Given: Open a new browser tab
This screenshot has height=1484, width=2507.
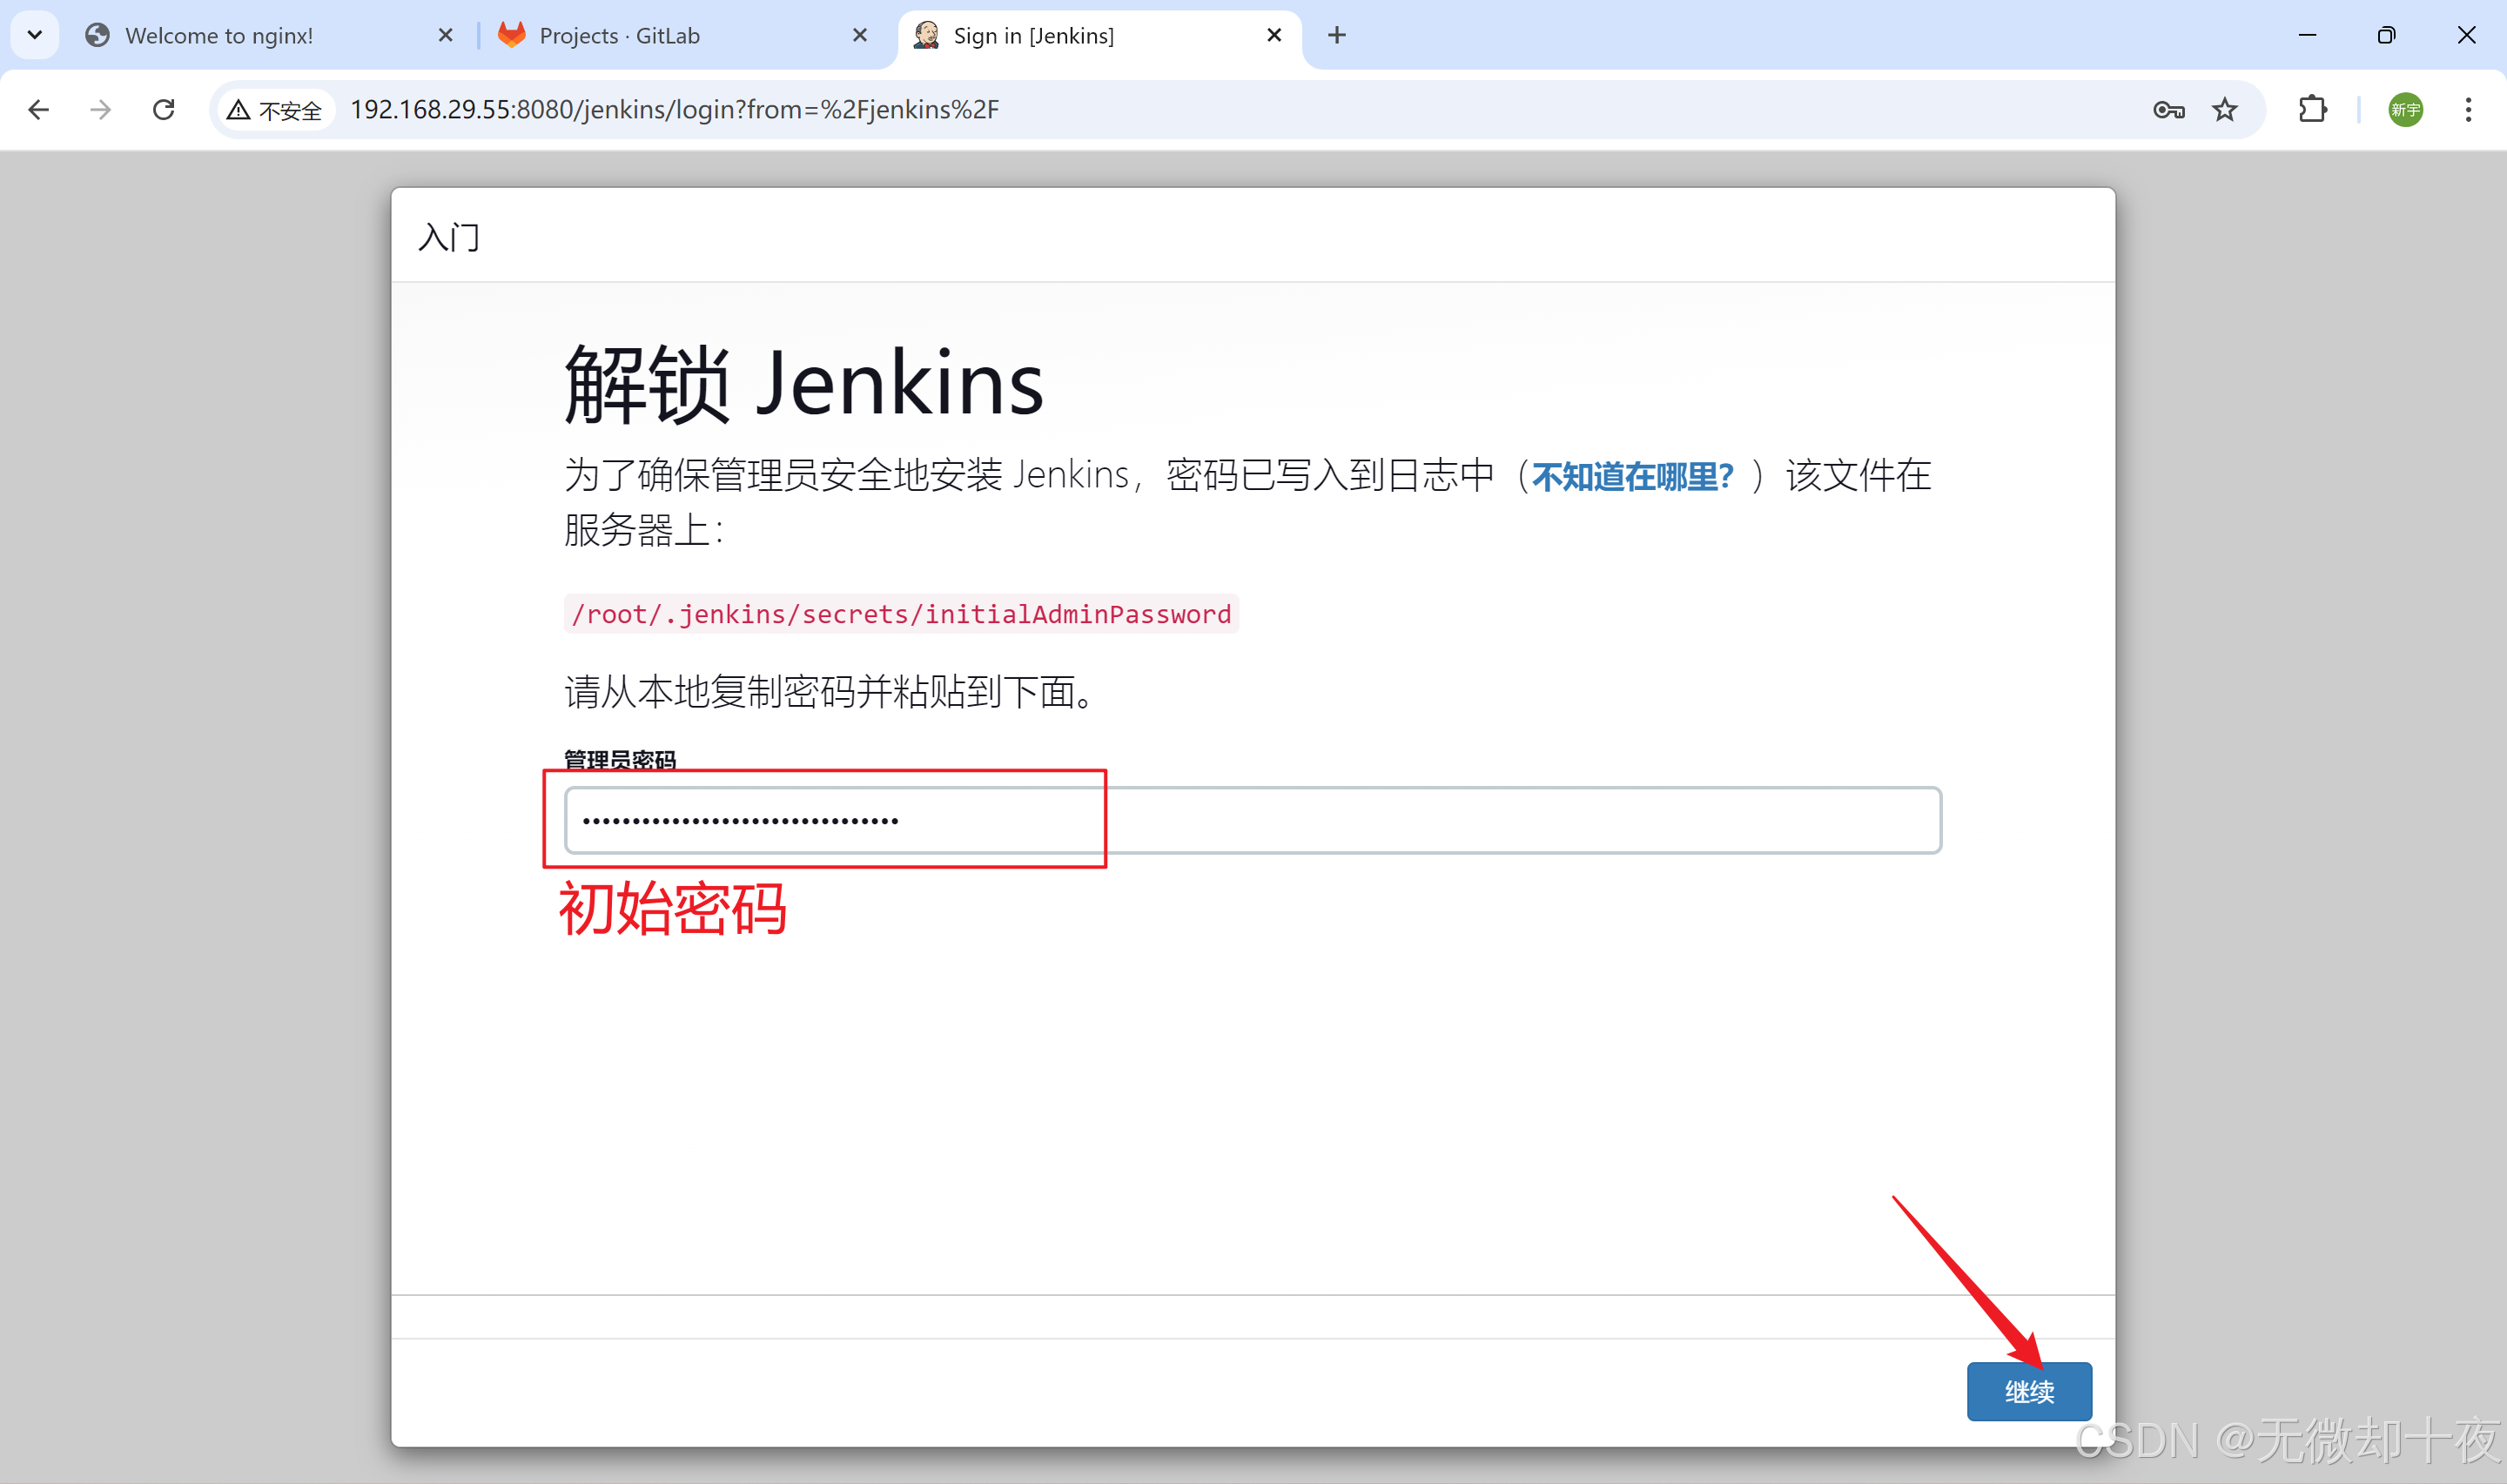Looking at the screenshot, I should pyautogui.click(x=1337, y=36).
